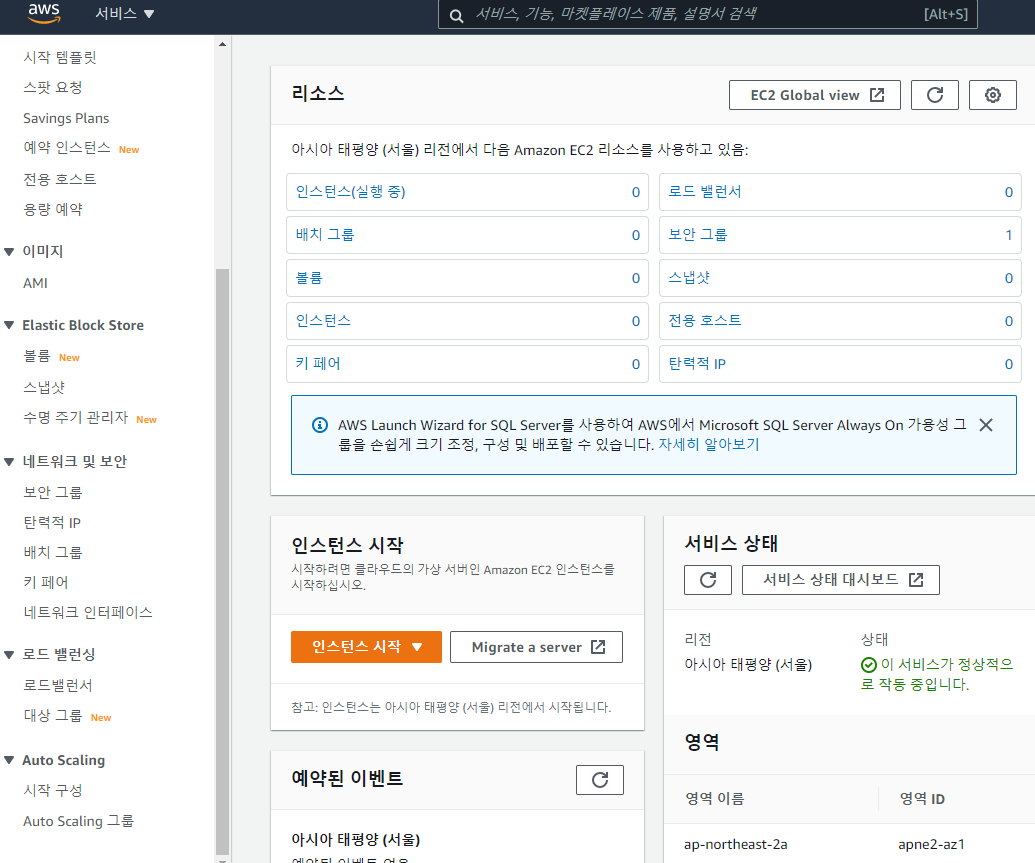Open 로드밸런서 in sidebar
The width and height of the screenshot is (1035, 863).
[x=58, y=685]
